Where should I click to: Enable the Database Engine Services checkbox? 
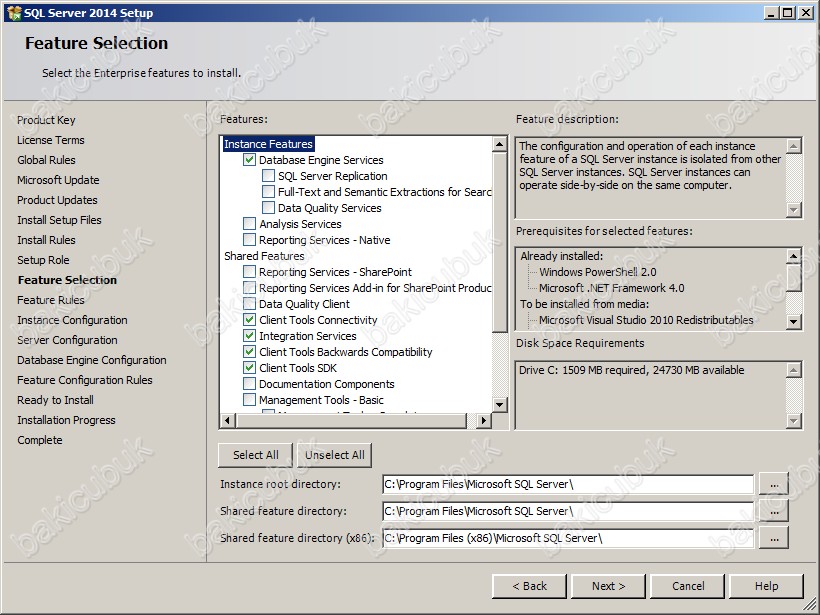tap(249, 160)
